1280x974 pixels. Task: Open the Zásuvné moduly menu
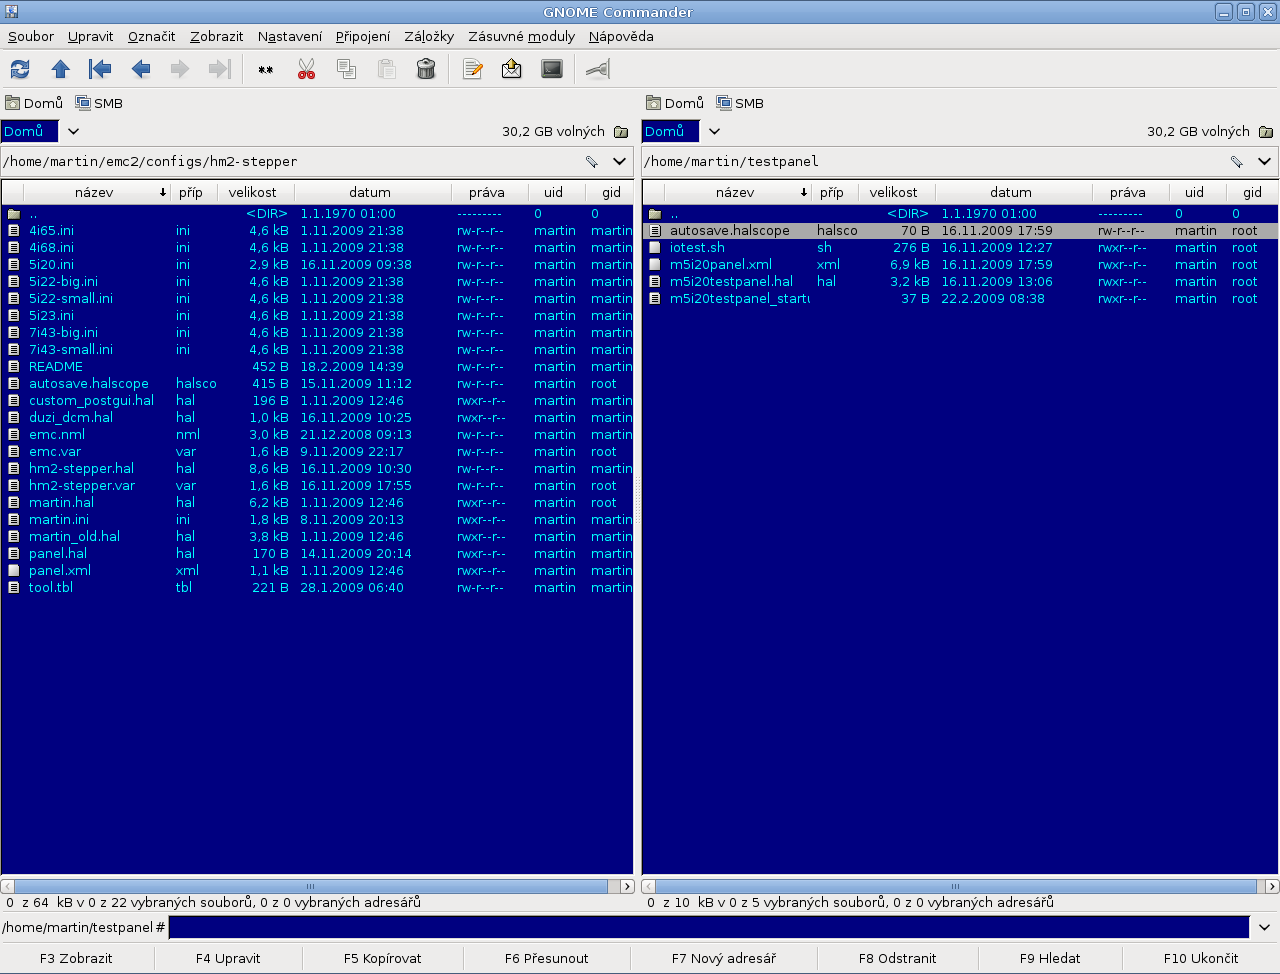521,36
